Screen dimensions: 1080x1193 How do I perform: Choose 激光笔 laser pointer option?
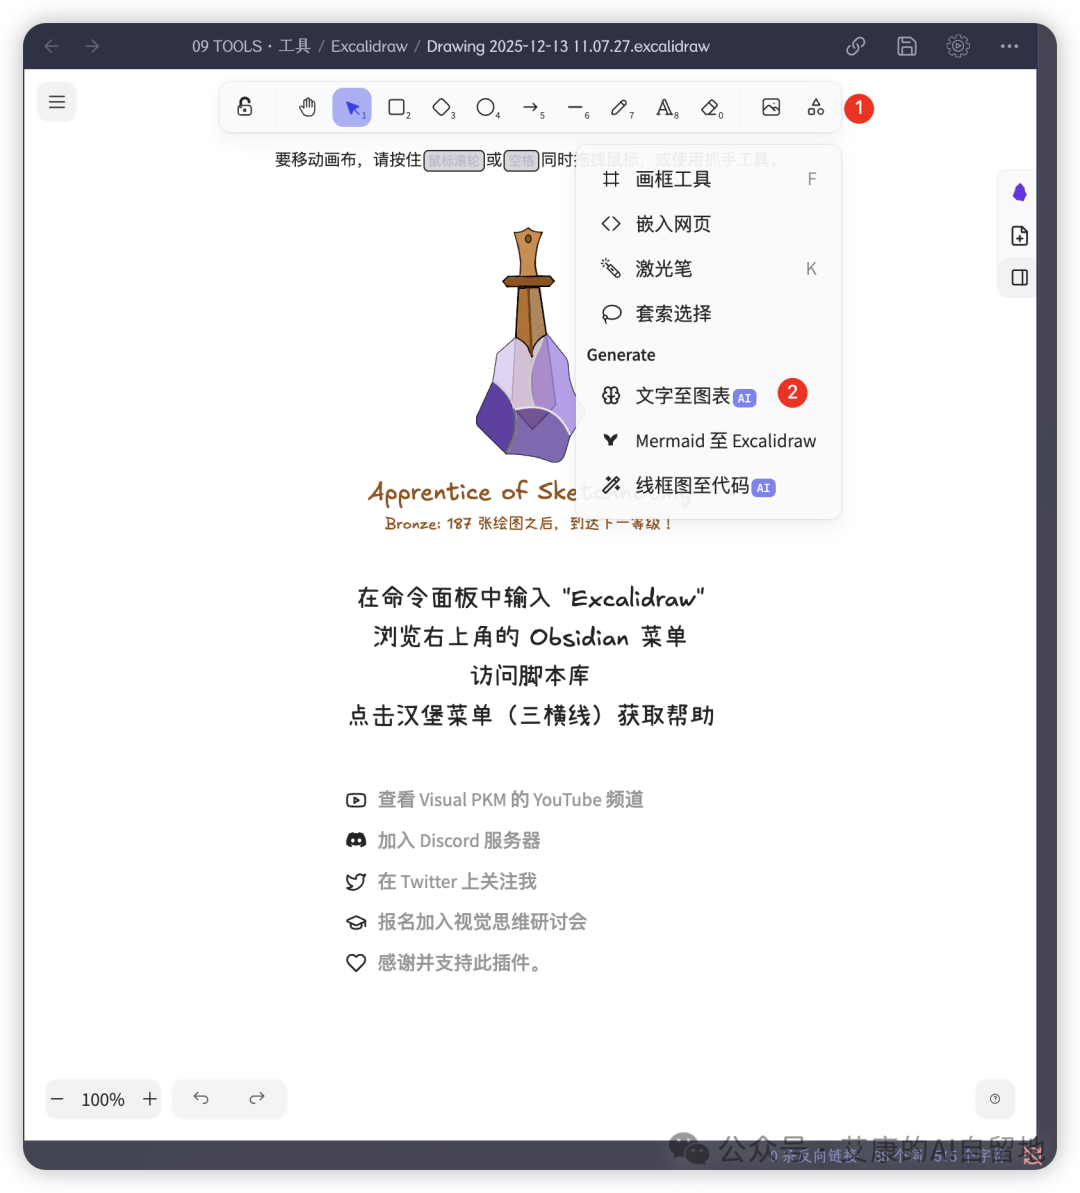coord(709,269)
